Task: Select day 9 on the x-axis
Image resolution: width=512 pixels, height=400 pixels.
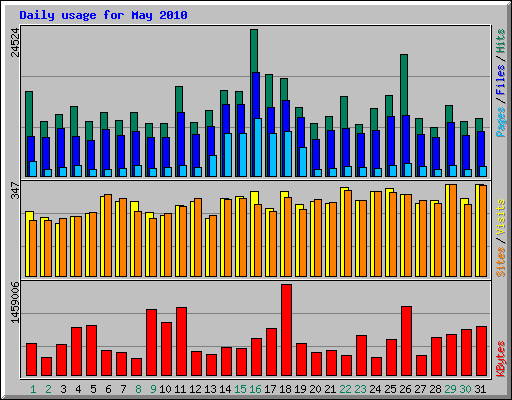Action: [x=153, y=389]
